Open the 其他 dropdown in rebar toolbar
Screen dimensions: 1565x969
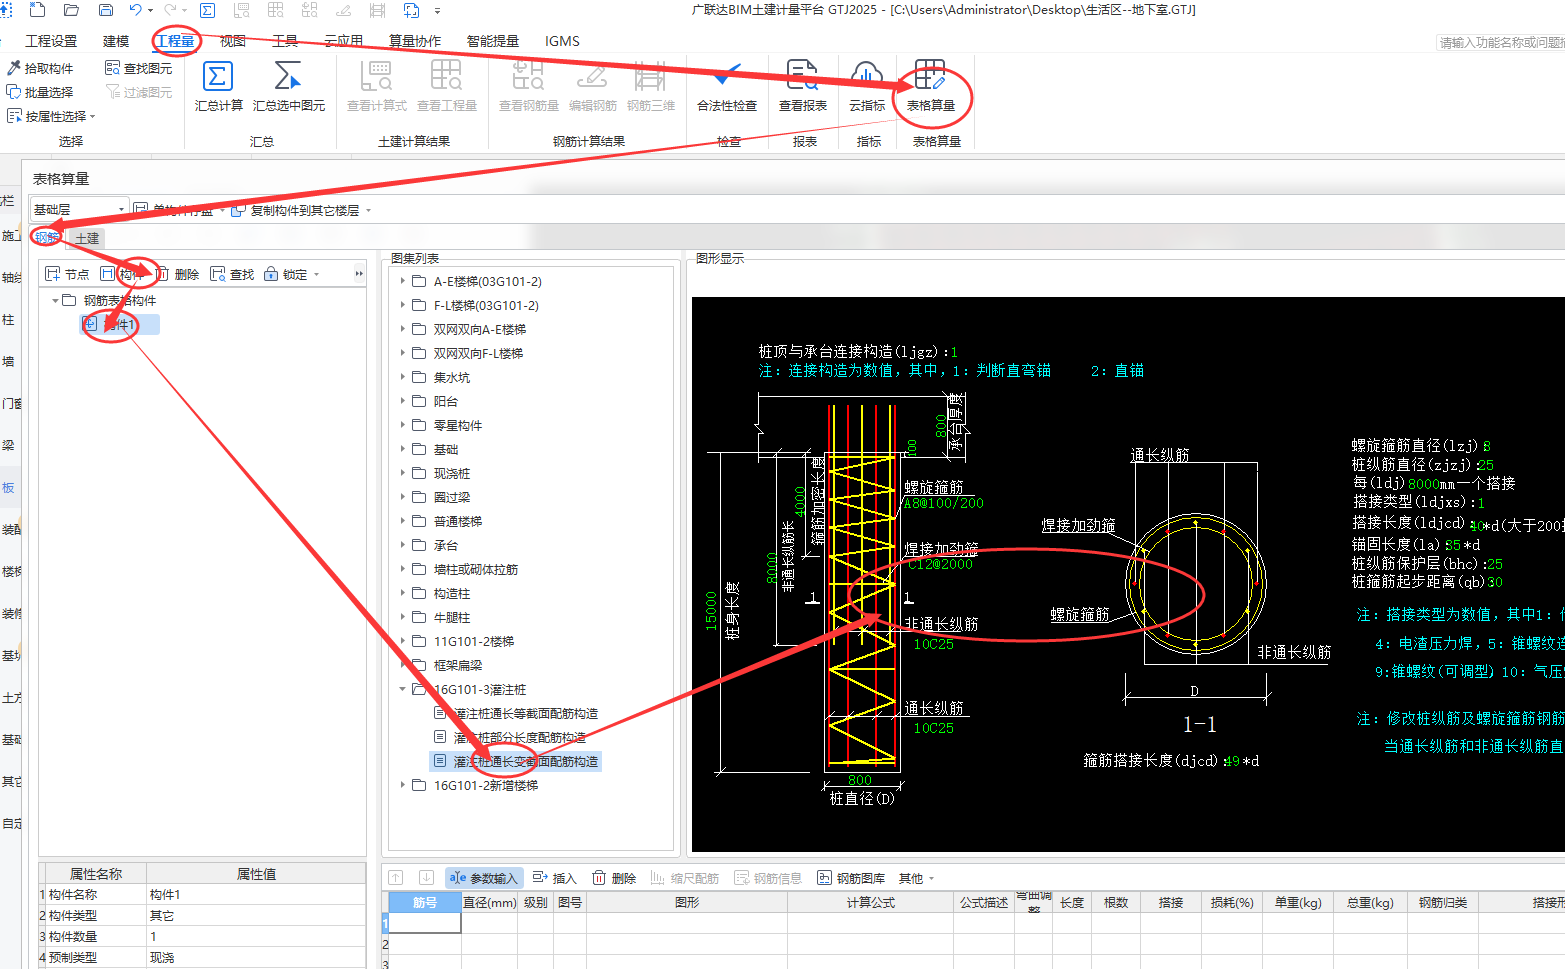(x=916, y=878)
